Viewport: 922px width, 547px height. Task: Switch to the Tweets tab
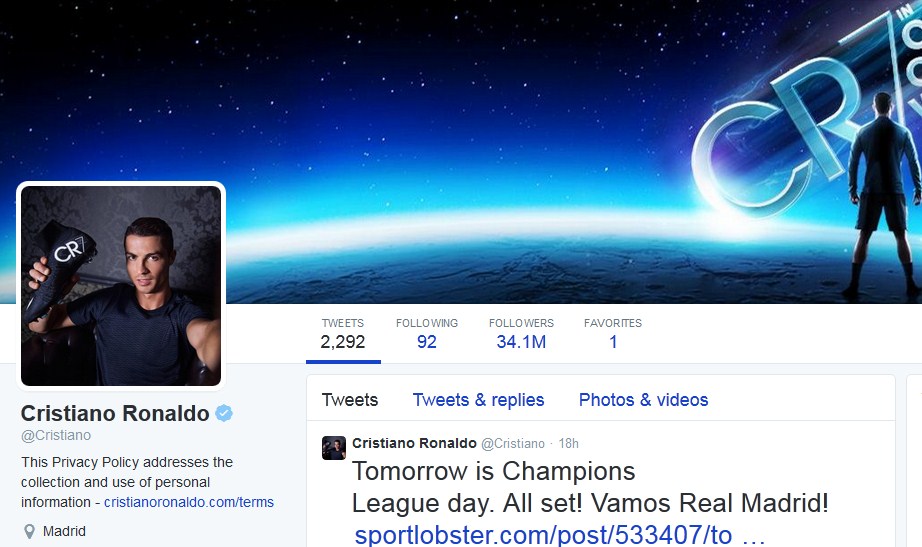350,400
